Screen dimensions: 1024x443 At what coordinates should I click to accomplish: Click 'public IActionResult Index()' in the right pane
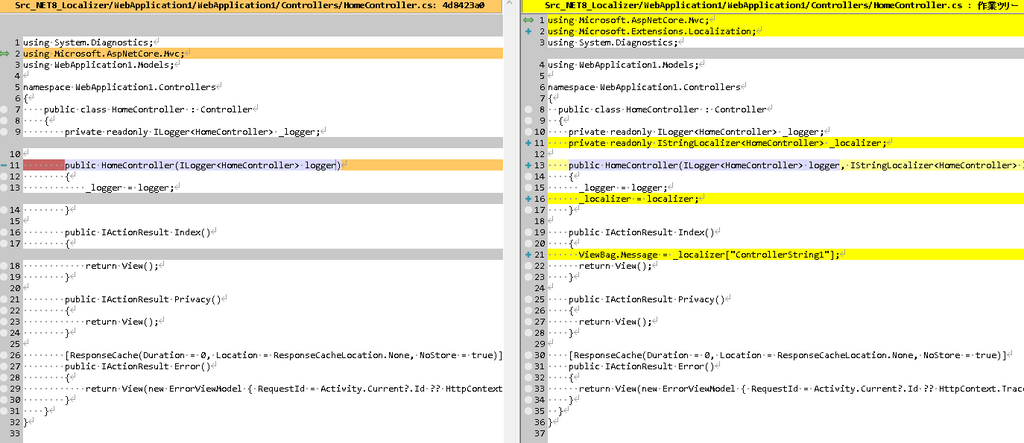[x=641, y=232]
